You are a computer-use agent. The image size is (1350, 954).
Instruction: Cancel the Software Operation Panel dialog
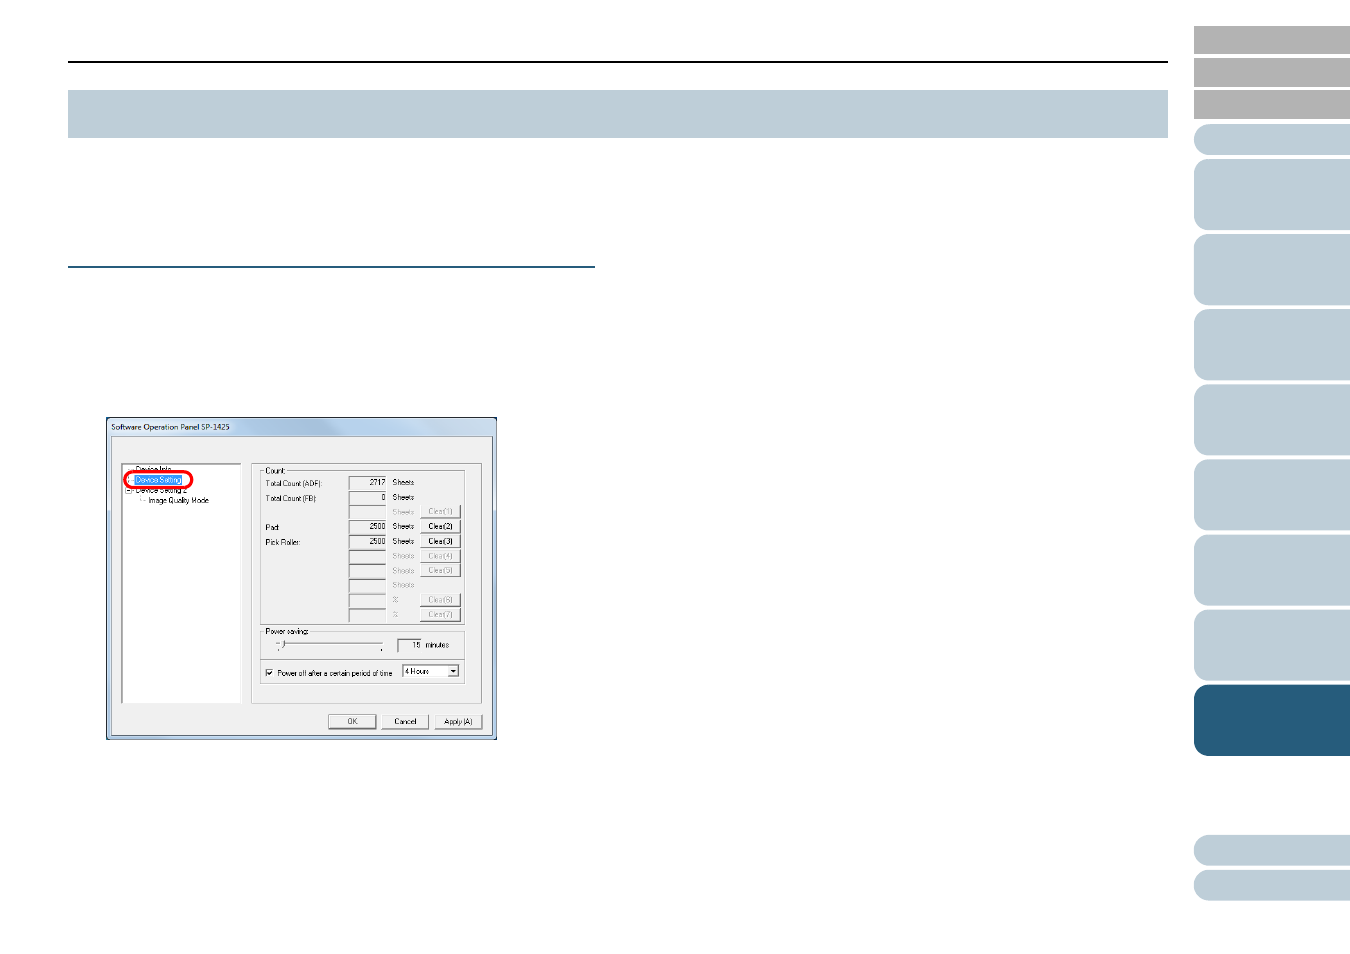(405, 722)
